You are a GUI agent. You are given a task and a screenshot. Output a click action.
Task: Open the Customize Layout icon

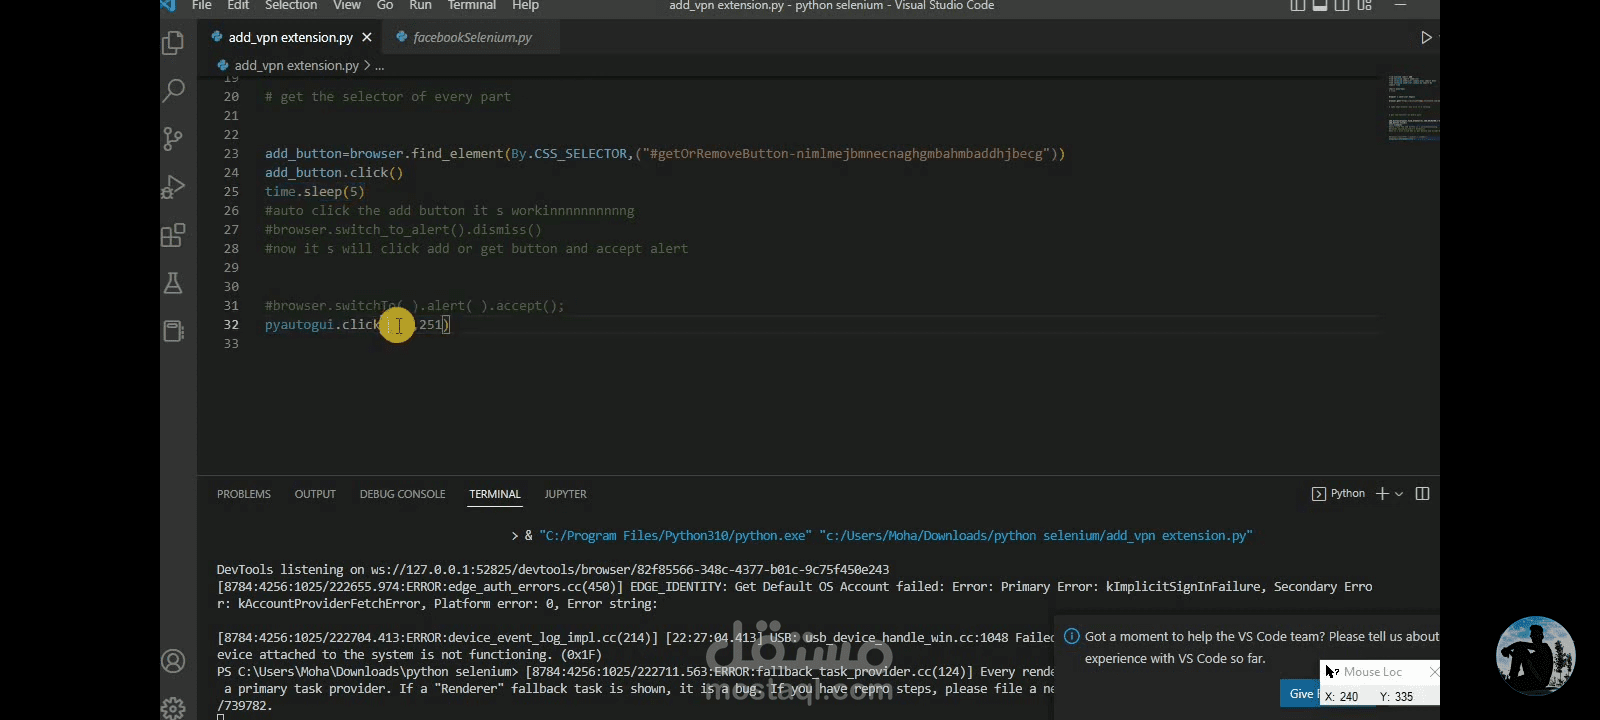pos(1364,5)
